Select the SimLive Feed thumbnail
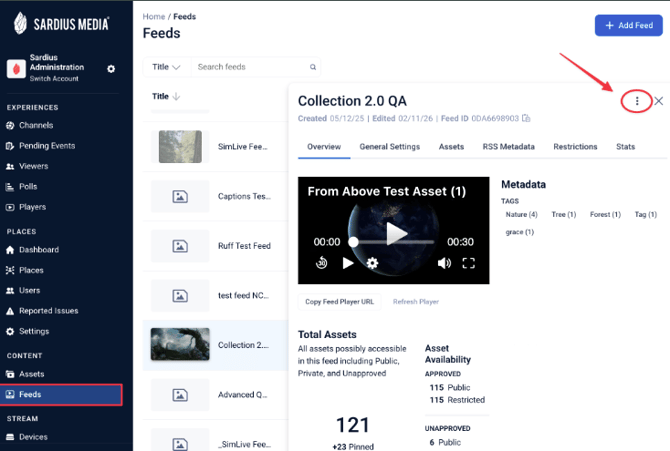This screenshot has height=451, width=670. [180, 147]
